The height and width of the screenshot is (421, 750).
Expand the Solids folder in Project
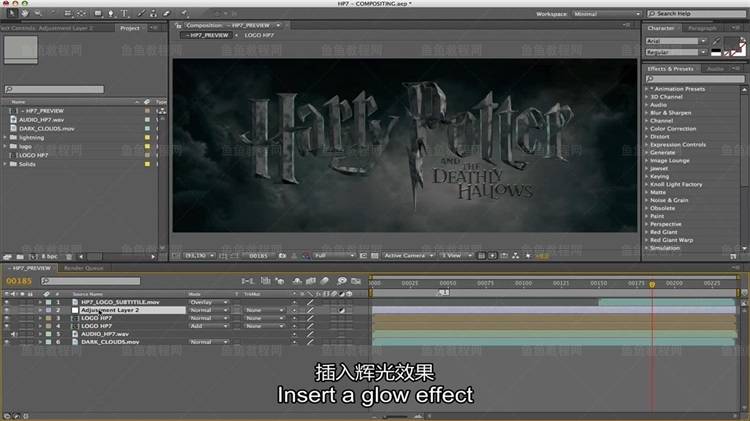tap(5, 164)
